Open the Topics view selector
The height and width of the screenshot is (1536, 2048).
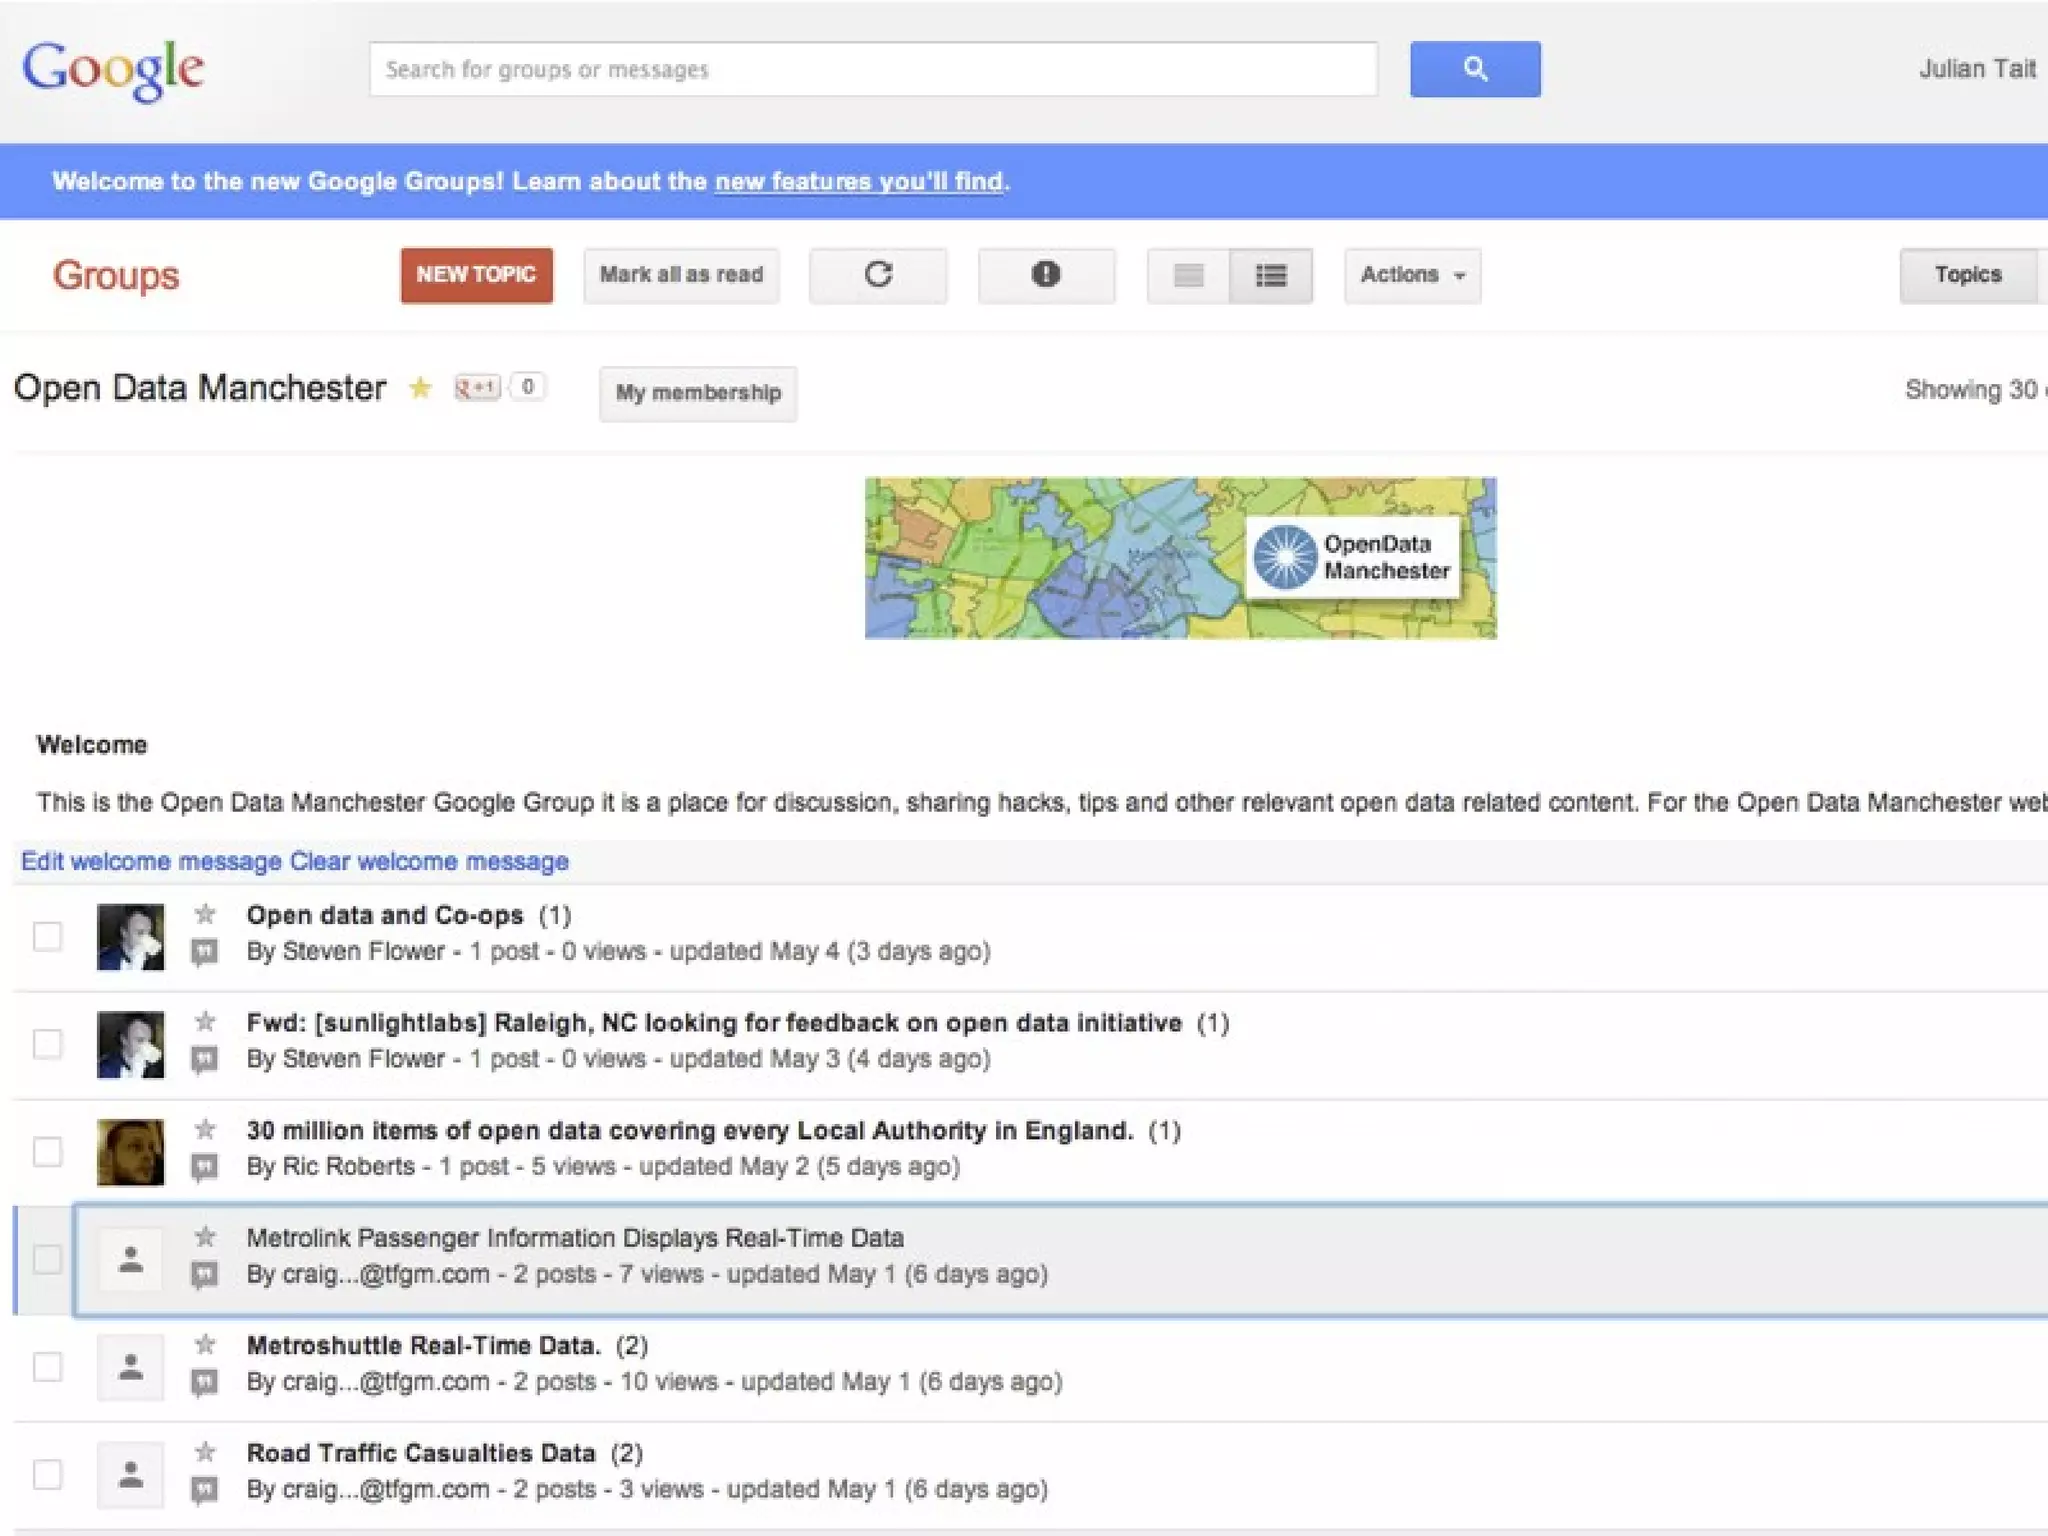tap(1967, 275)
